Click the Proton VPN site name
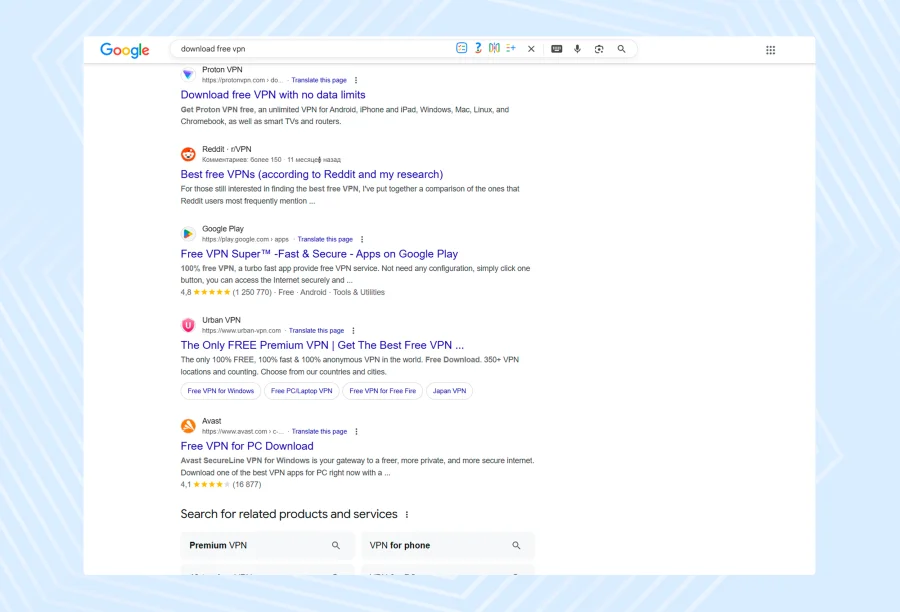 pyautogui.click(x=222, y=69)
